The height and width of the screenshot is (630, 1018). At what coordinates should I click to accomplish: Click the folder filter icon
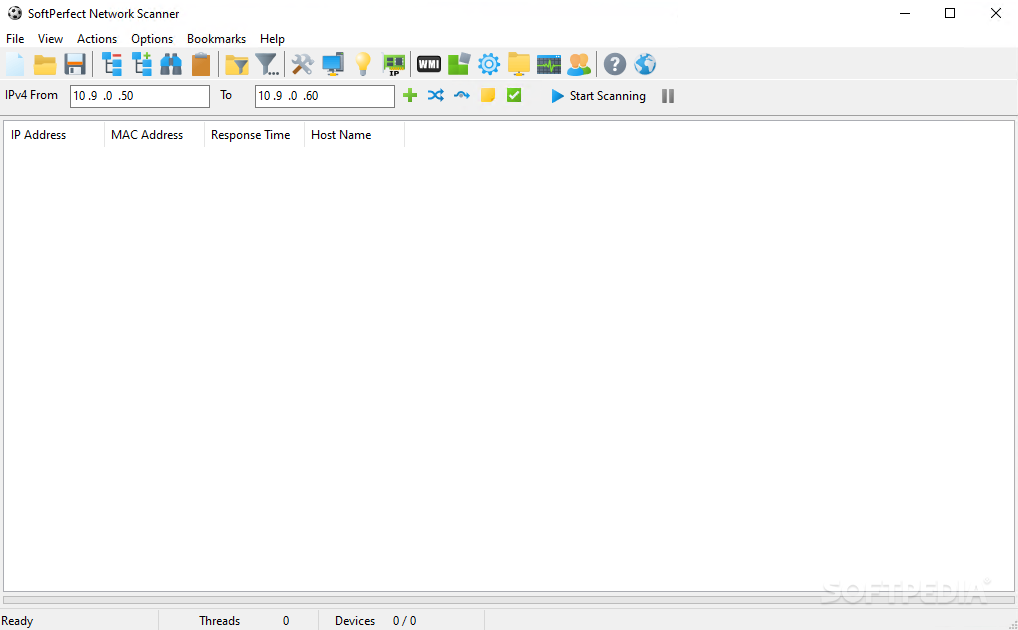point(237,64)
